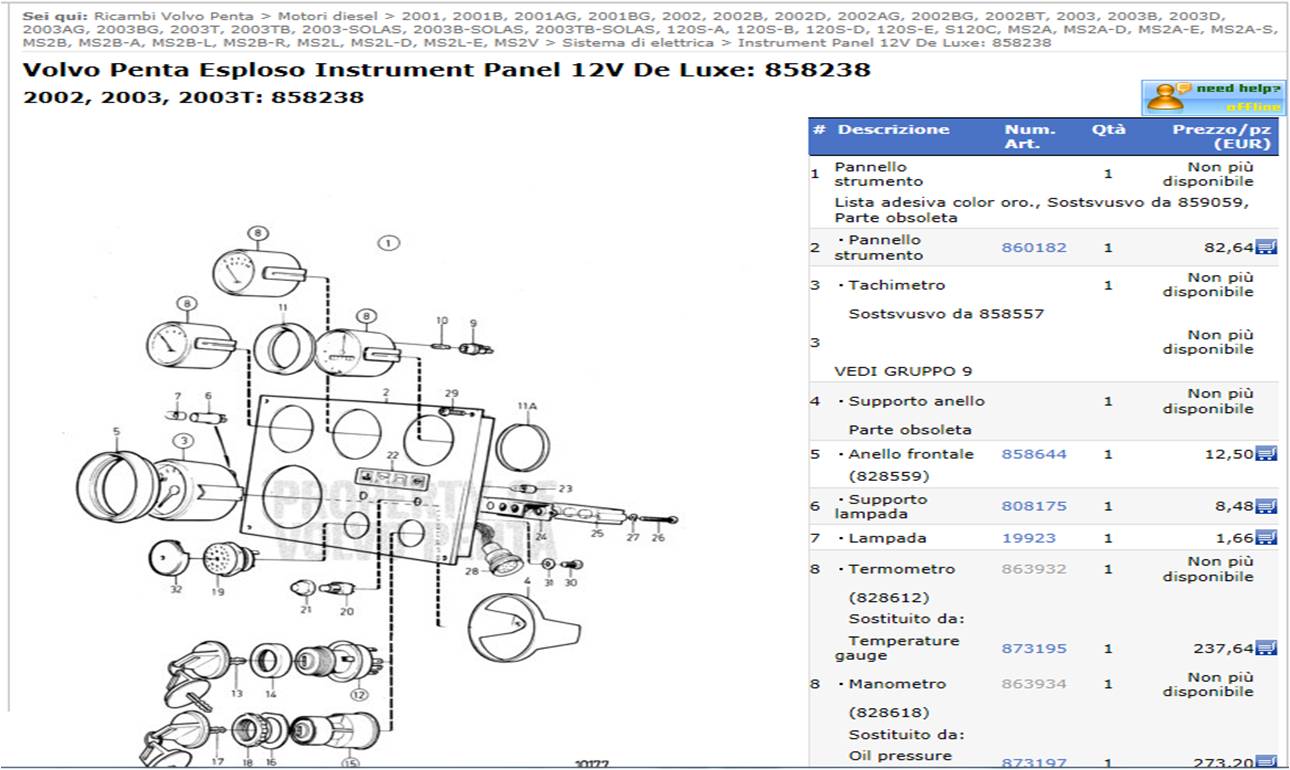Click the 237,64 price value
The width and height of the screenshot is (1290, 770).
1223,648
